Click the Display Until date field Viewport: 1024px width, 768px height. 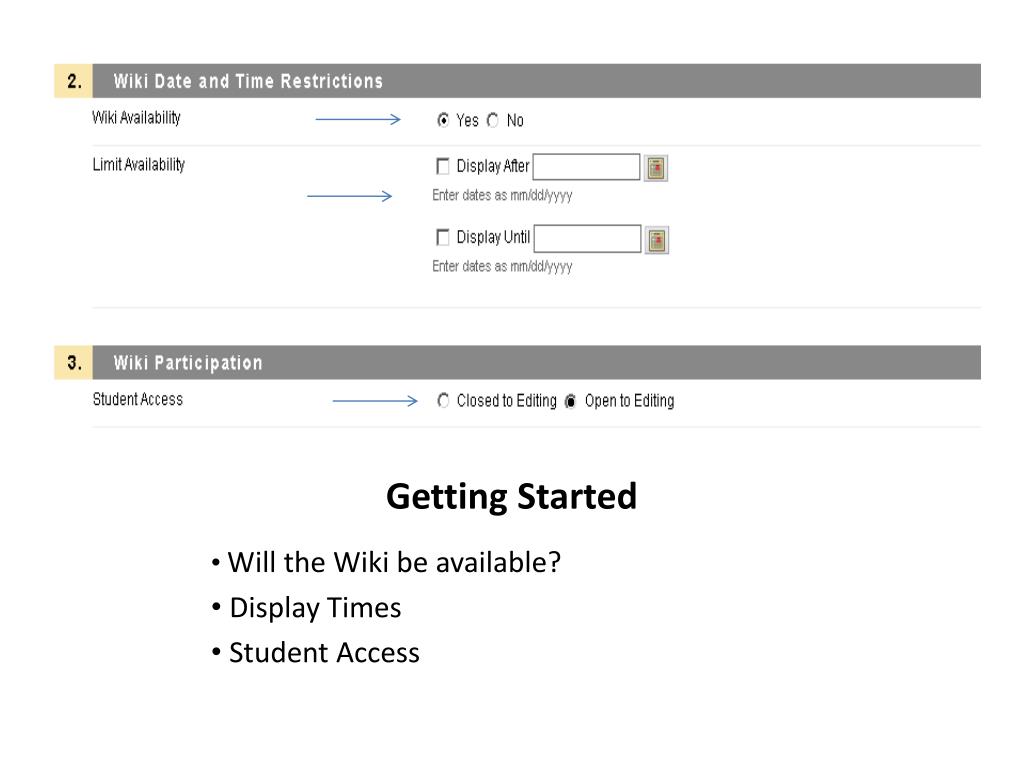tap(587, 238)
